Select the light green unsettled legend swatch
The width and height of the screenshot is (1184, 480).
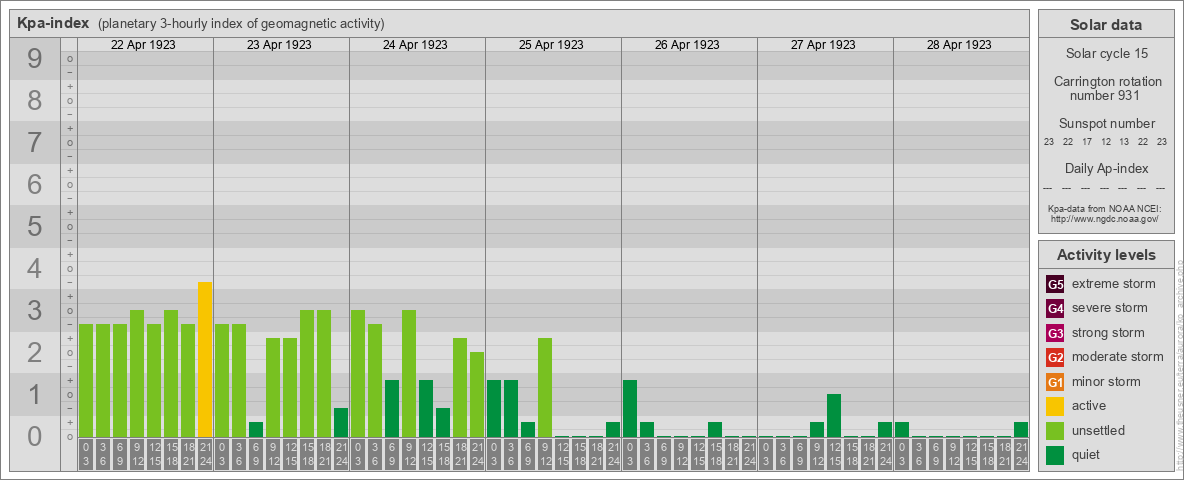pos(1055,430)
